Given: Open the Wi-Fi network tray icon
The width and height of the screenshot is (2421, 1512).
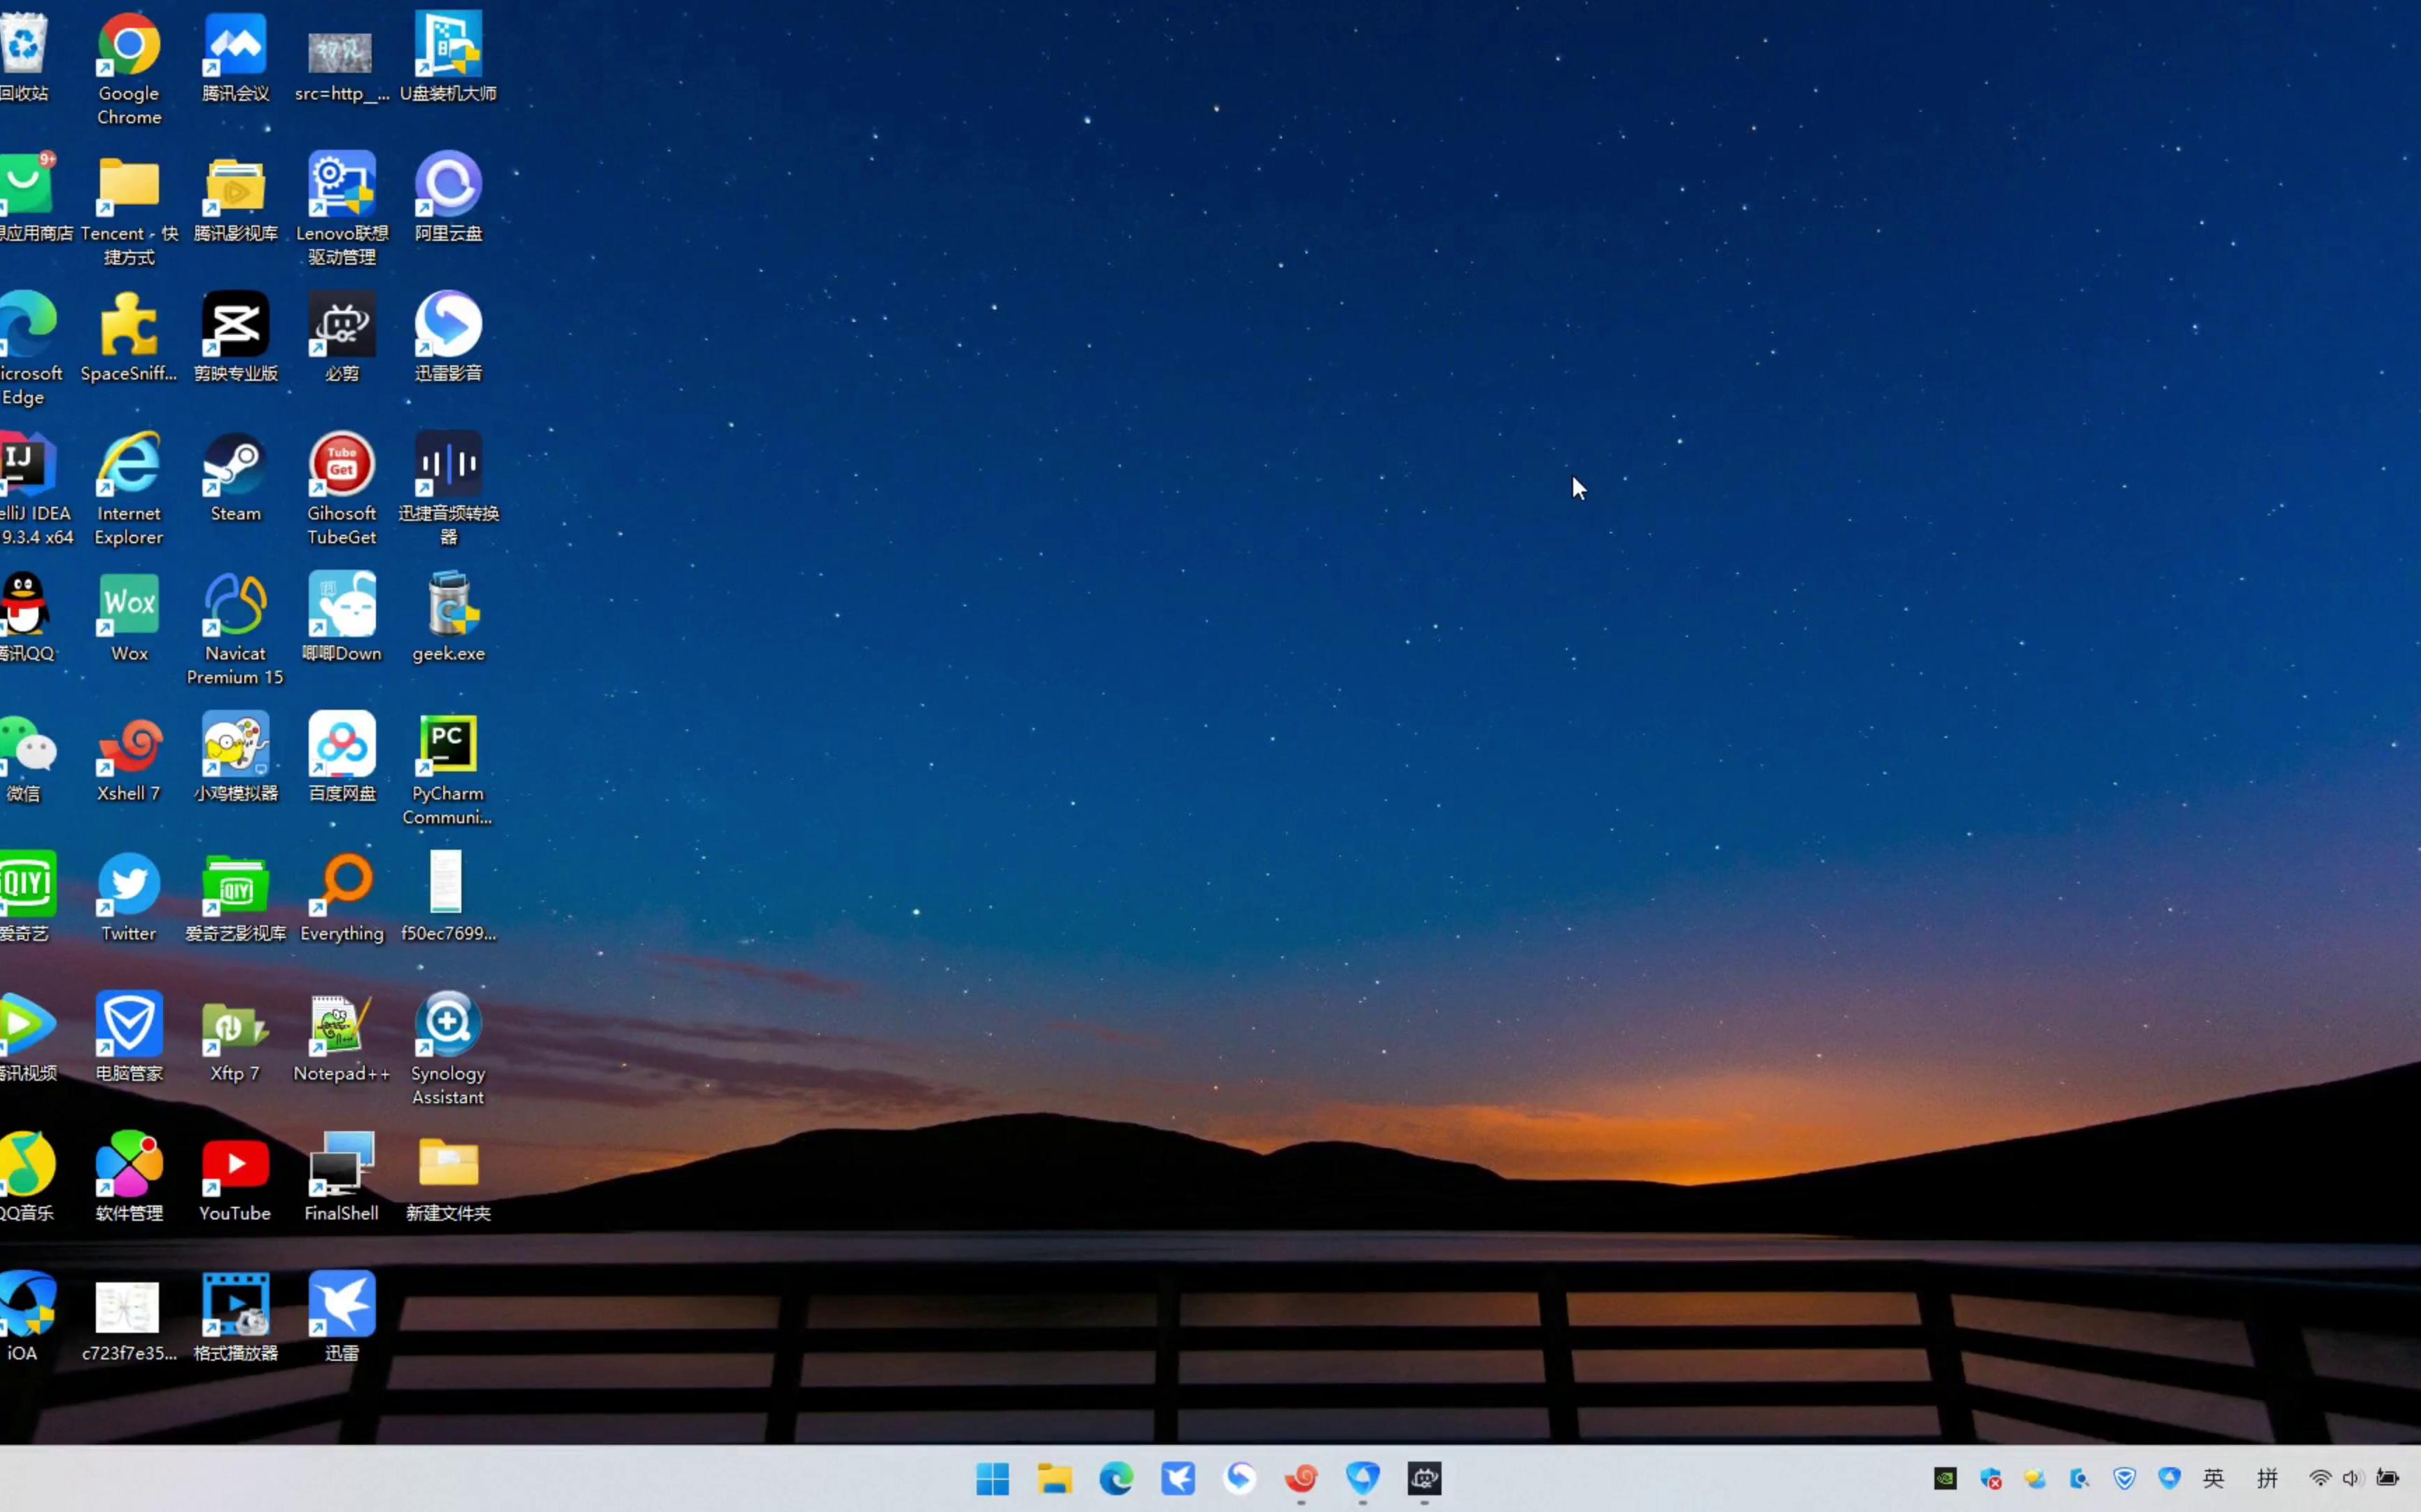Looking at the screenshot, I should 2320,1478.
